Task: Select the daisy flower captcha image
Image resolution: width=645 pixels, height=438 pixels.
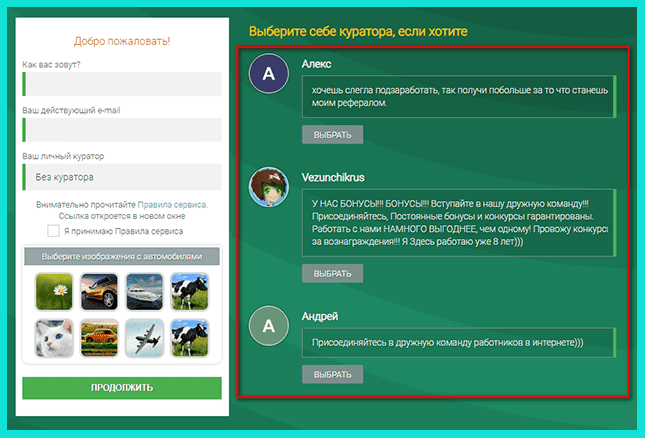Action: pyautogui.click(x=53, y=290)
